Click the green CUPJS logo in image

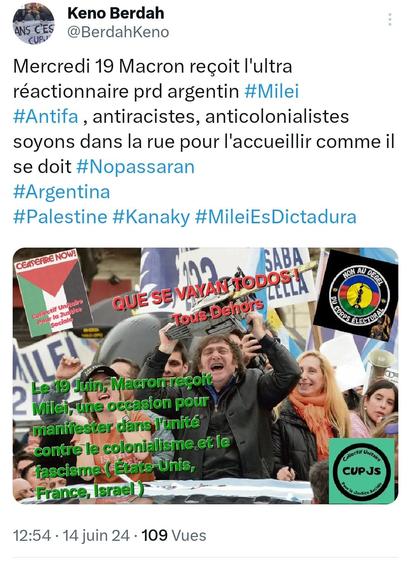362,471
